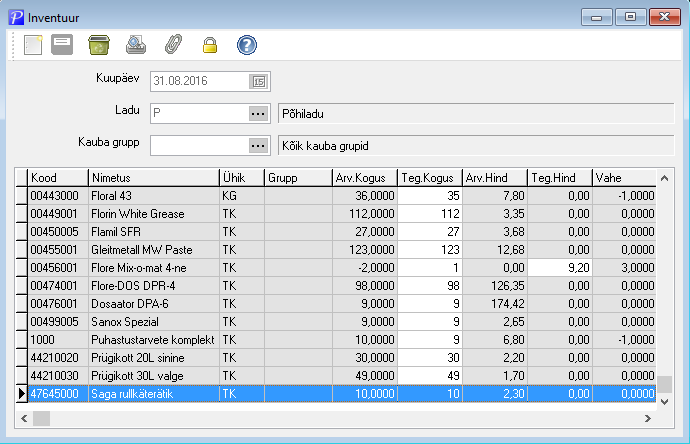Click the Vahe column header
Image resolution: width=690 pixels, height=444 pixels.
624,178
